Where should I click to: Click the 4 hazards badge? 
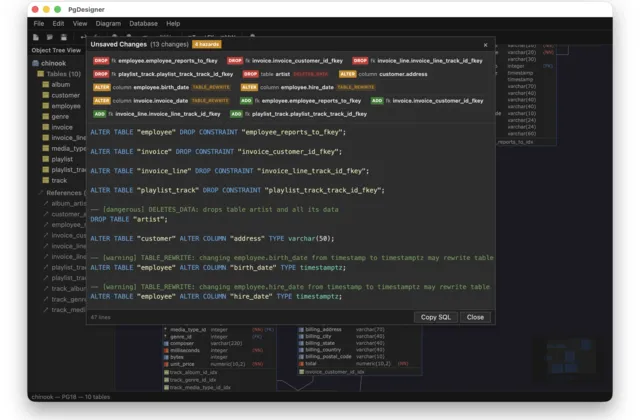pyautogui.click(x=207, y=44)
